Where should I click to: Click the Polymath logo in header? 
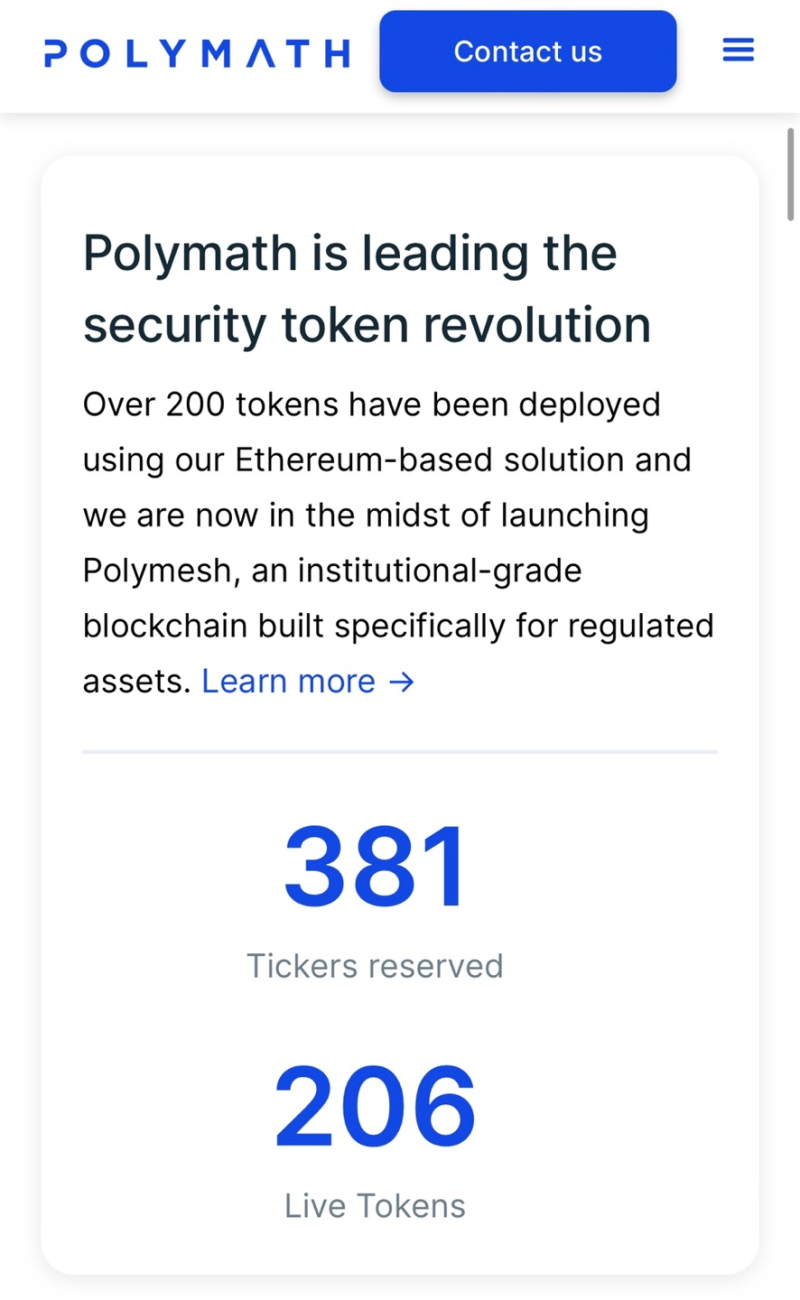point(197,53)
